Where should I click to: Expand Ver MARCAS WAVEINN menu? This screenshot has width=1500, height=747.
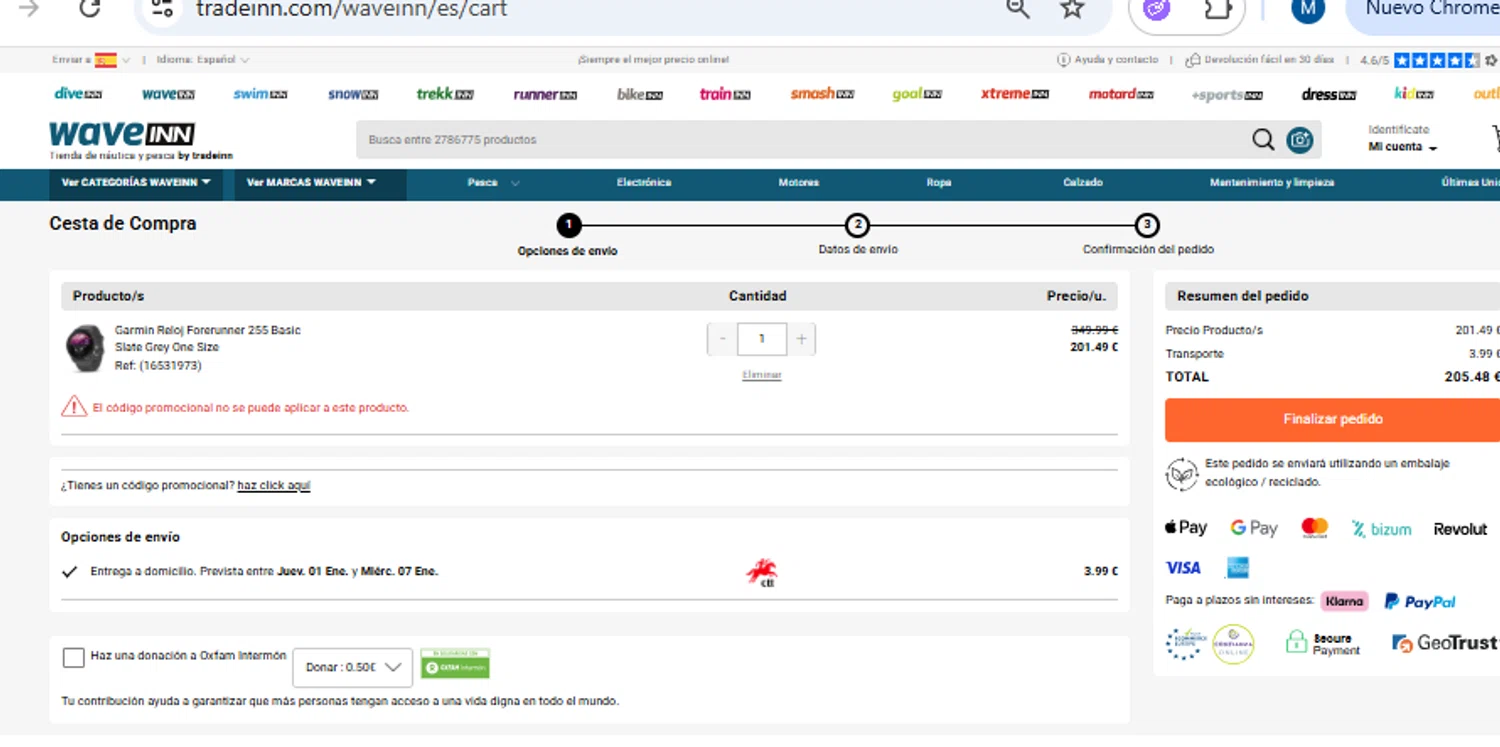tap(320, 183)
